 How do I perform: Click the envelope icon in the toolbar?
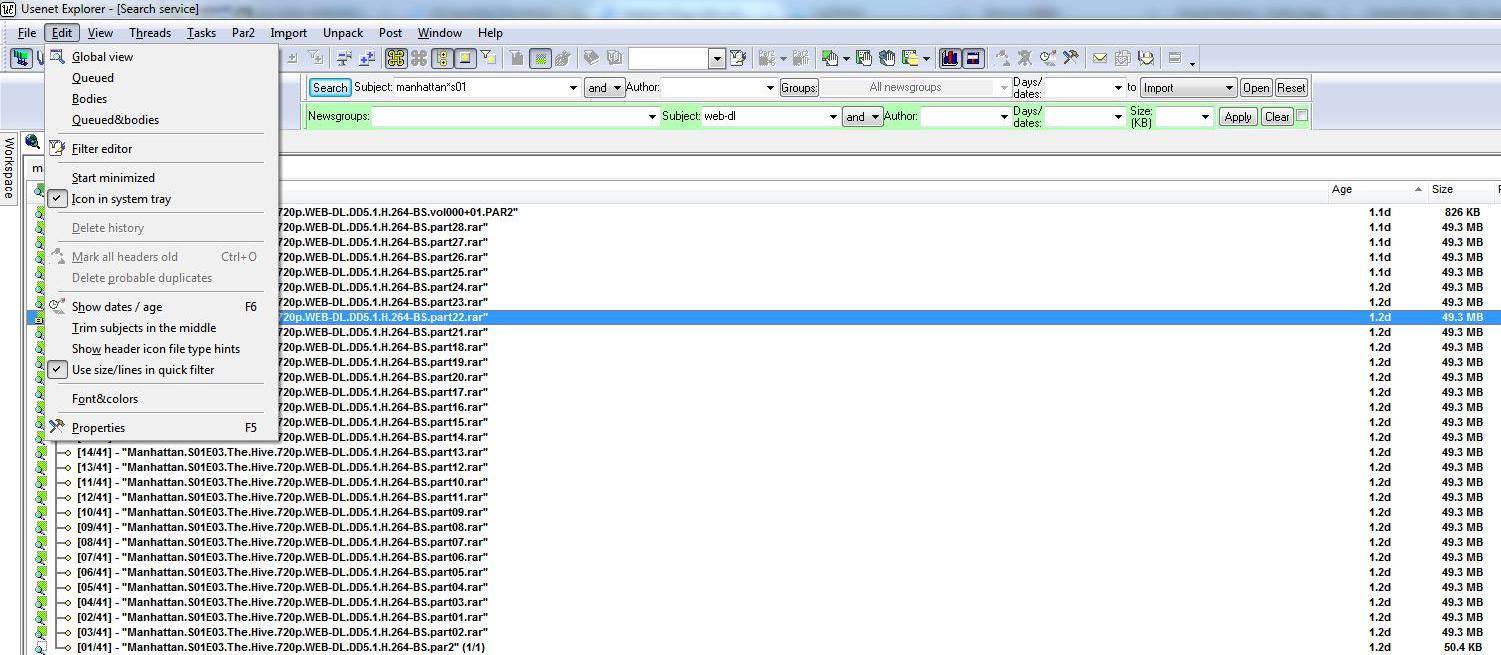(1099, 58)
